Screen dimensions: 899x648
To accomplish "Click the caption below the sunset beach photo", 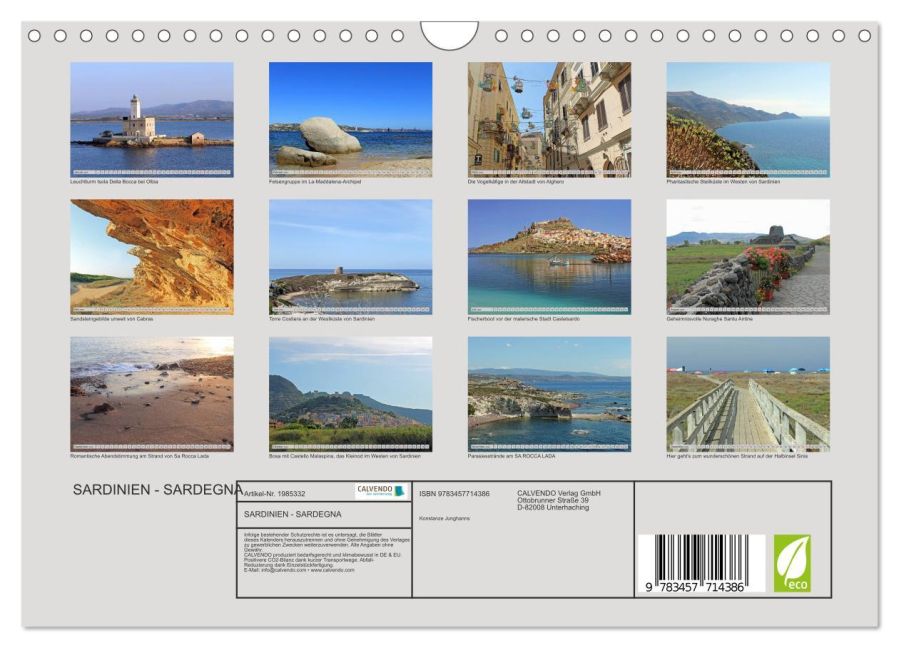I will point(139,456).
